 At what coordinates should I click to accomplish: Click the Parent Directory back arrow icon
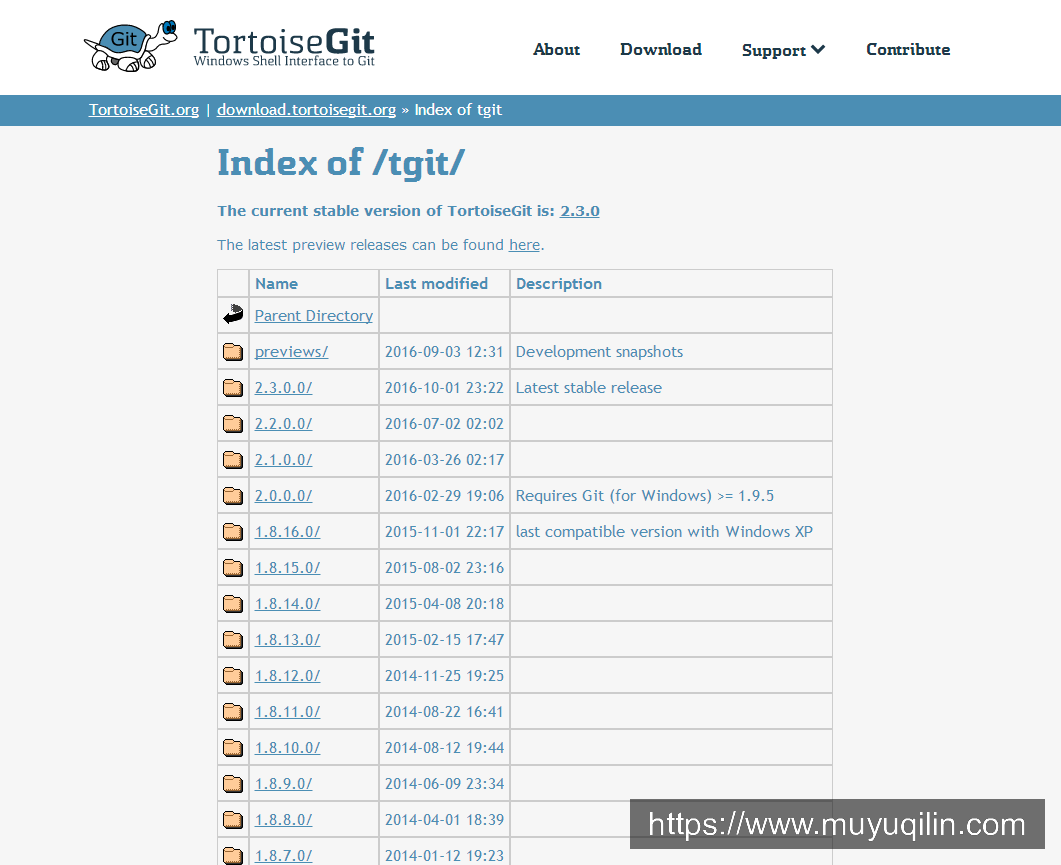[233, 314]
